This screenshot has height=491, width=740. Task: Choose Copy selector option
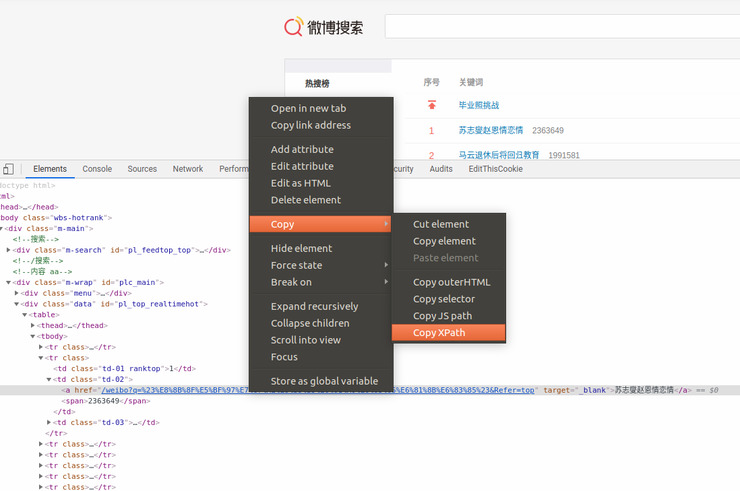tap(444, 299)
